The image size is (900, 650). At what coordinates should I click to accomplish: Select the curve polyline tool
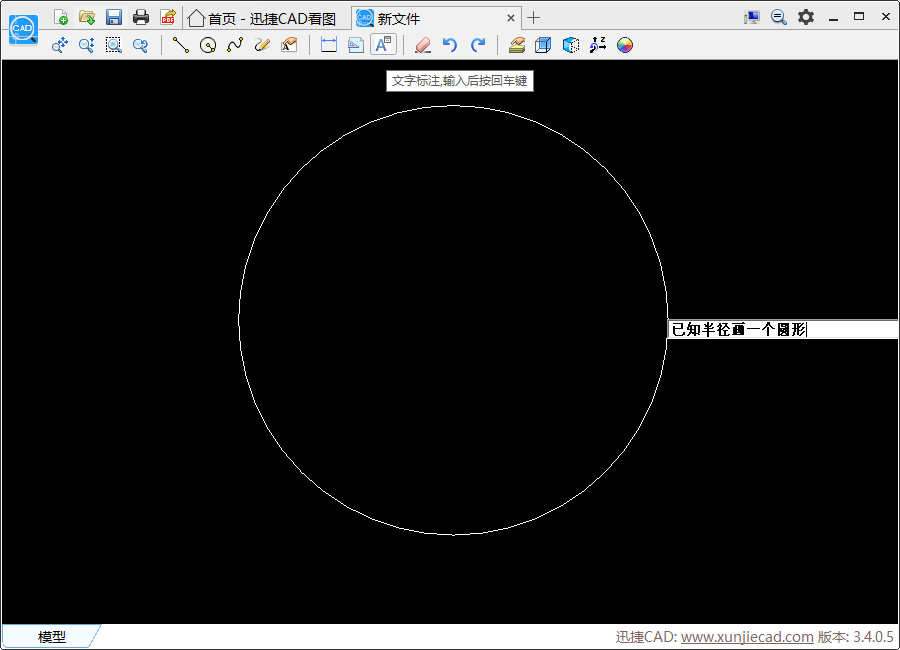coord(235,45)
